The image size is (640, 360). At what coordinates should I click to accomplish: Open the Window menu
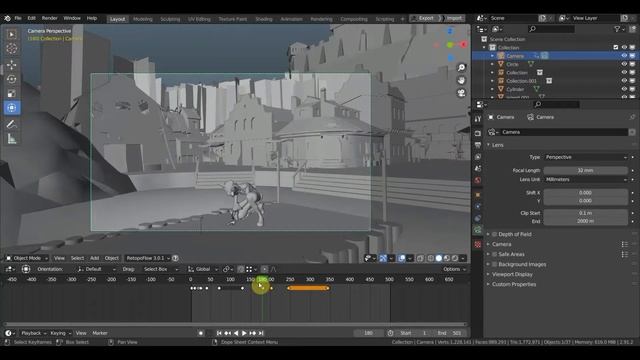coord(72,18)
